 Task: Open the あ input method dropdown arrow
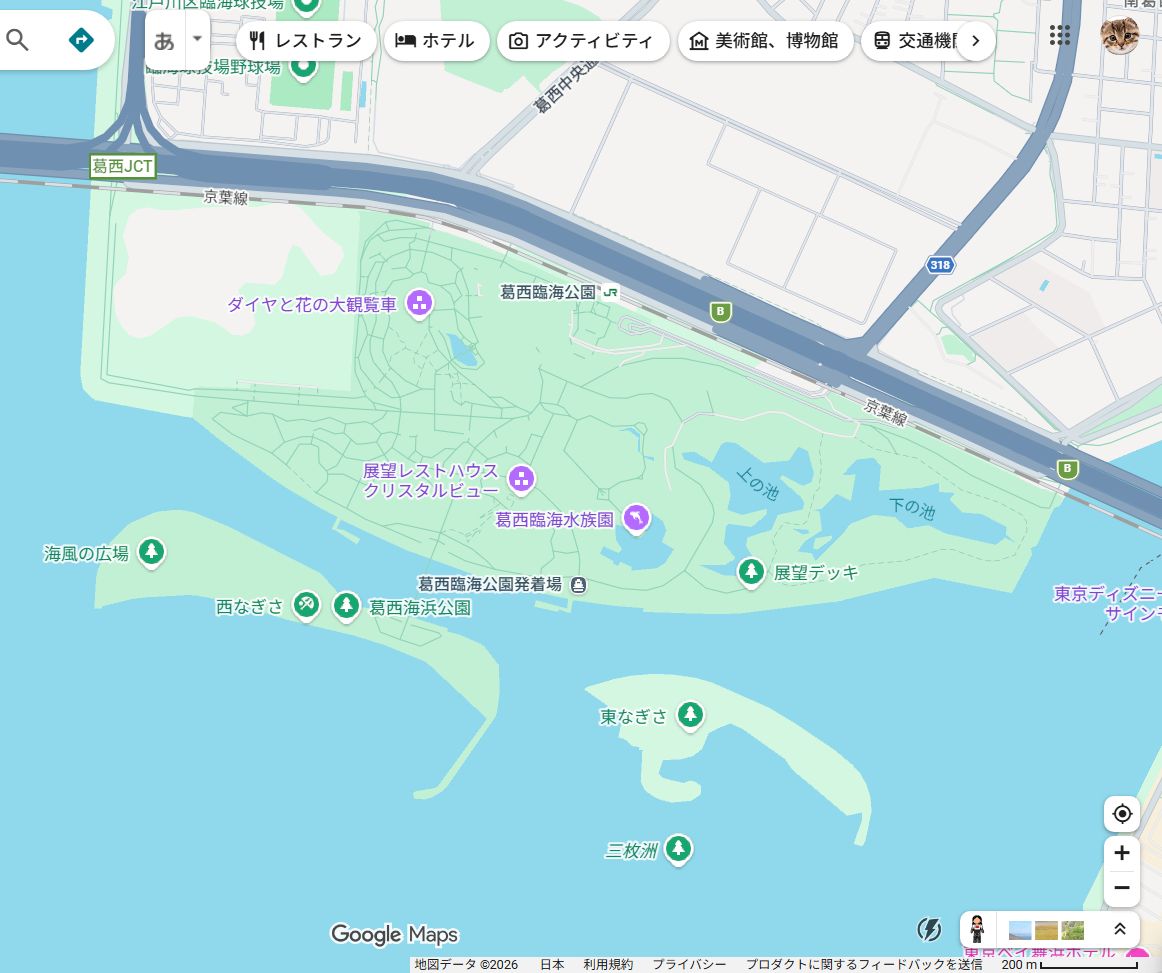pyautogui.click(x=197, y=39)
